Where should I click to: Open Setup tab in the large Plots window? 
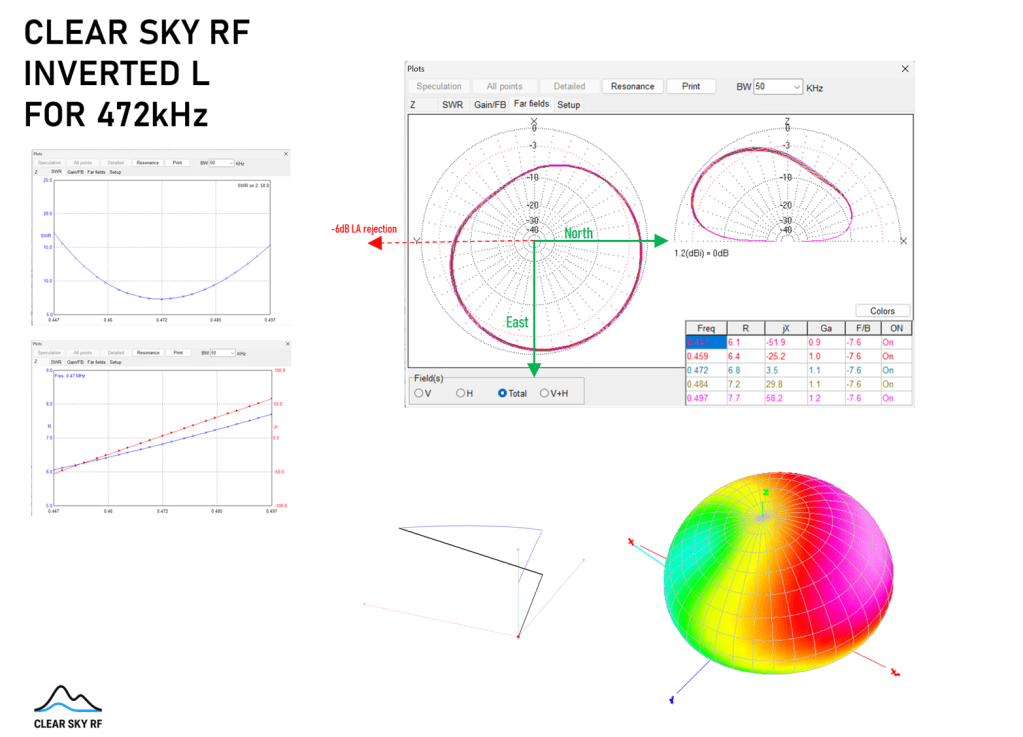568,104
